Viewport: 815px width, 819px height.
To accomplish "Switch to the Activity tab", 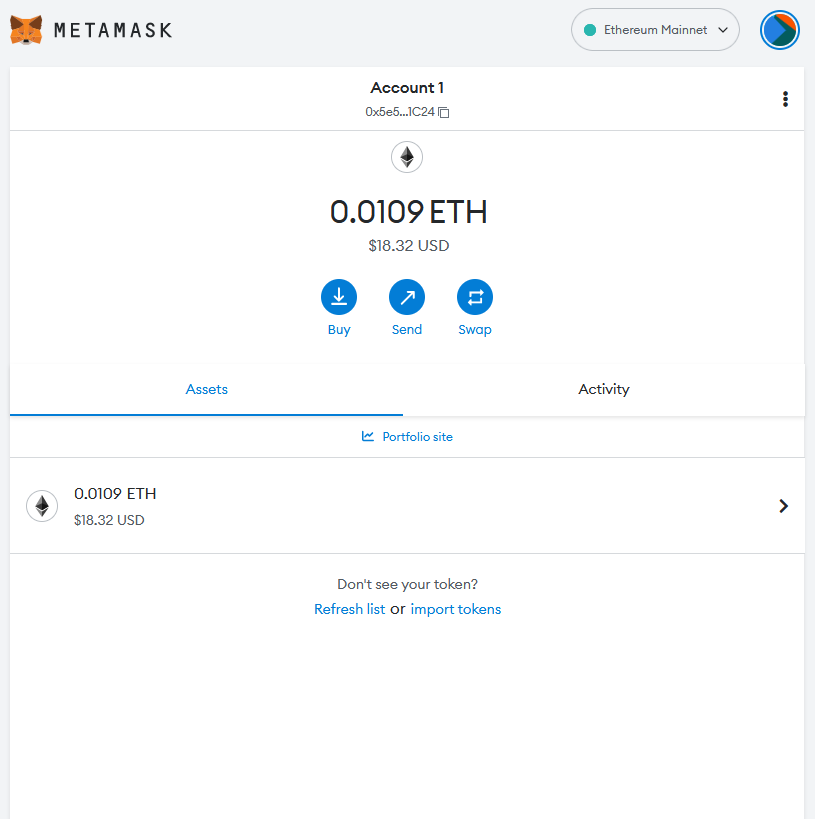I will point(603,390).
